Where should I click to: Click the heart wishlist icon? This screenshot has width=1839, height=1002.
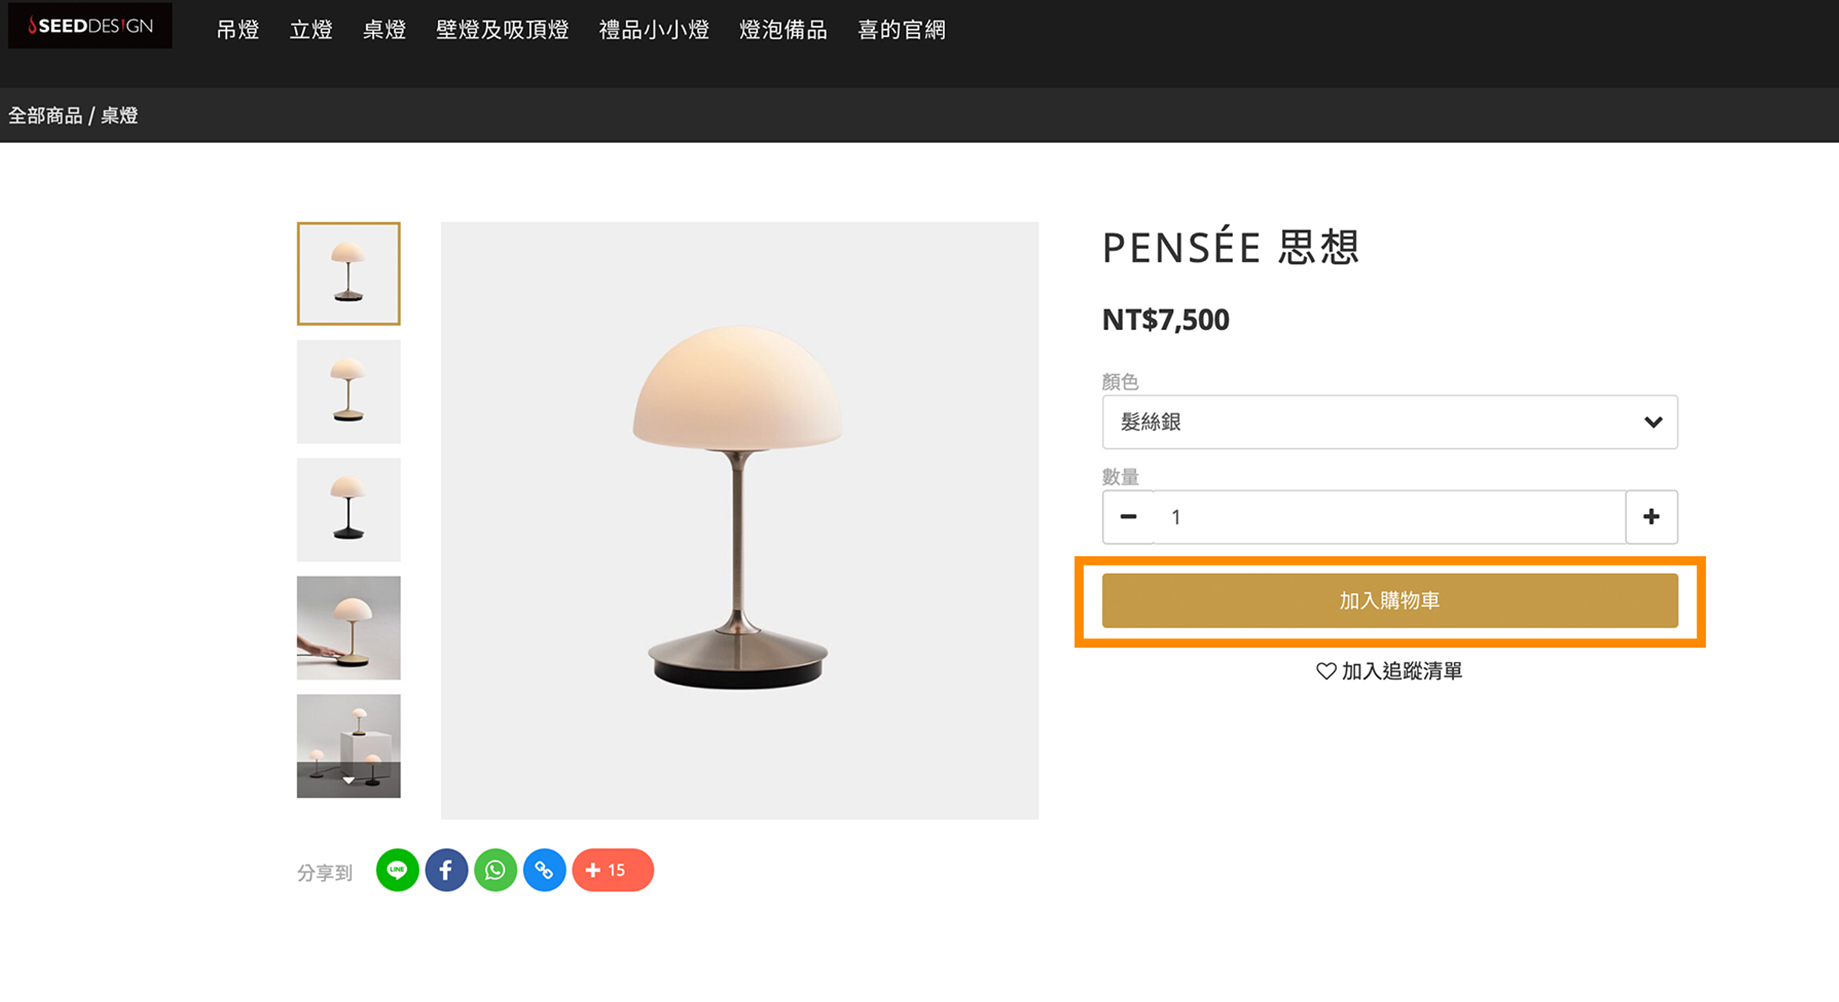coord(1326,671)
